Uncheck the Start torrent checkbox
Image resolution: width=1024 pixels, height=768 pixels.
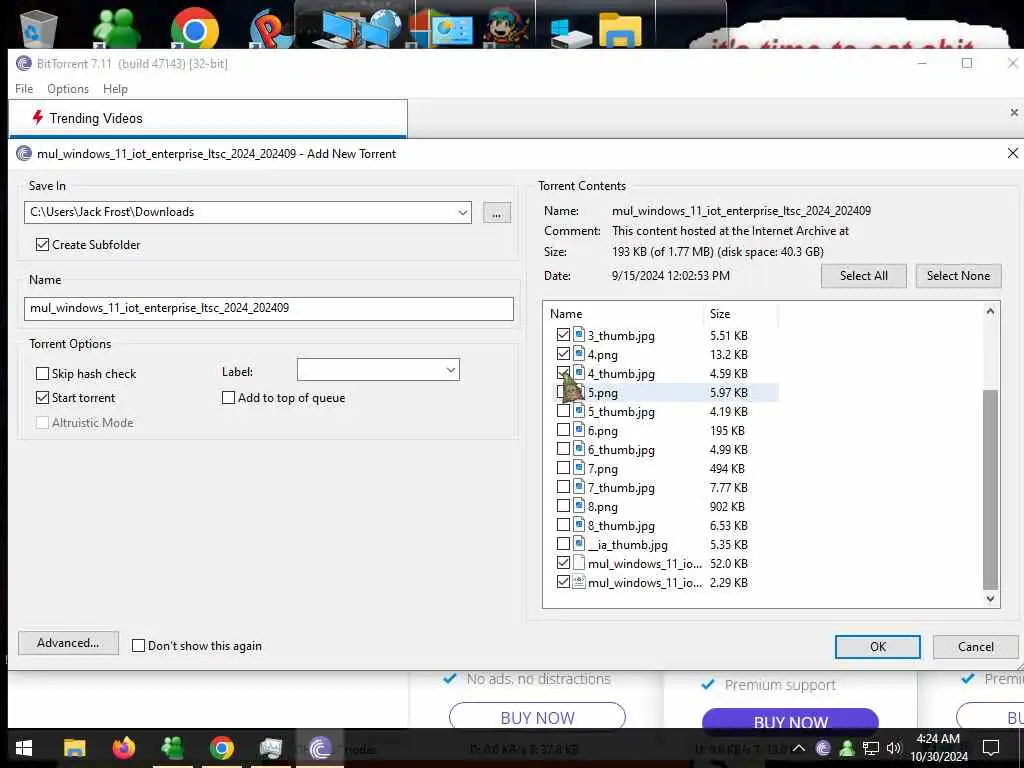[42, 397]
